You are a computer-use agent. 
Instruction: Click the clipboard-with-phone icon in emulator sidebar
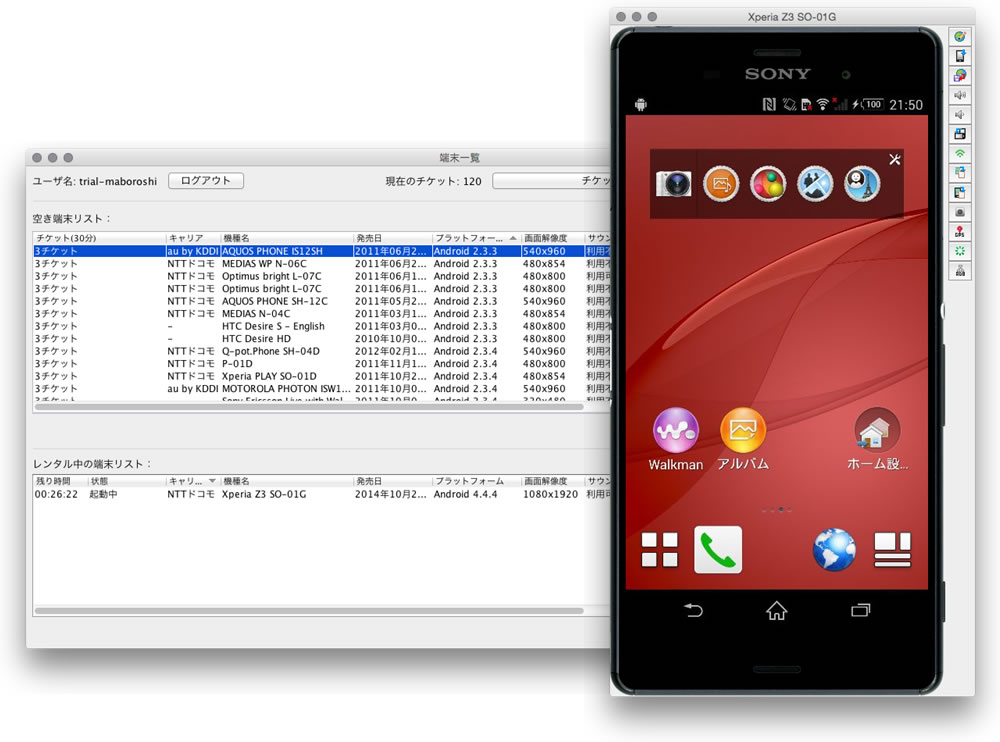tap(960, 193)
